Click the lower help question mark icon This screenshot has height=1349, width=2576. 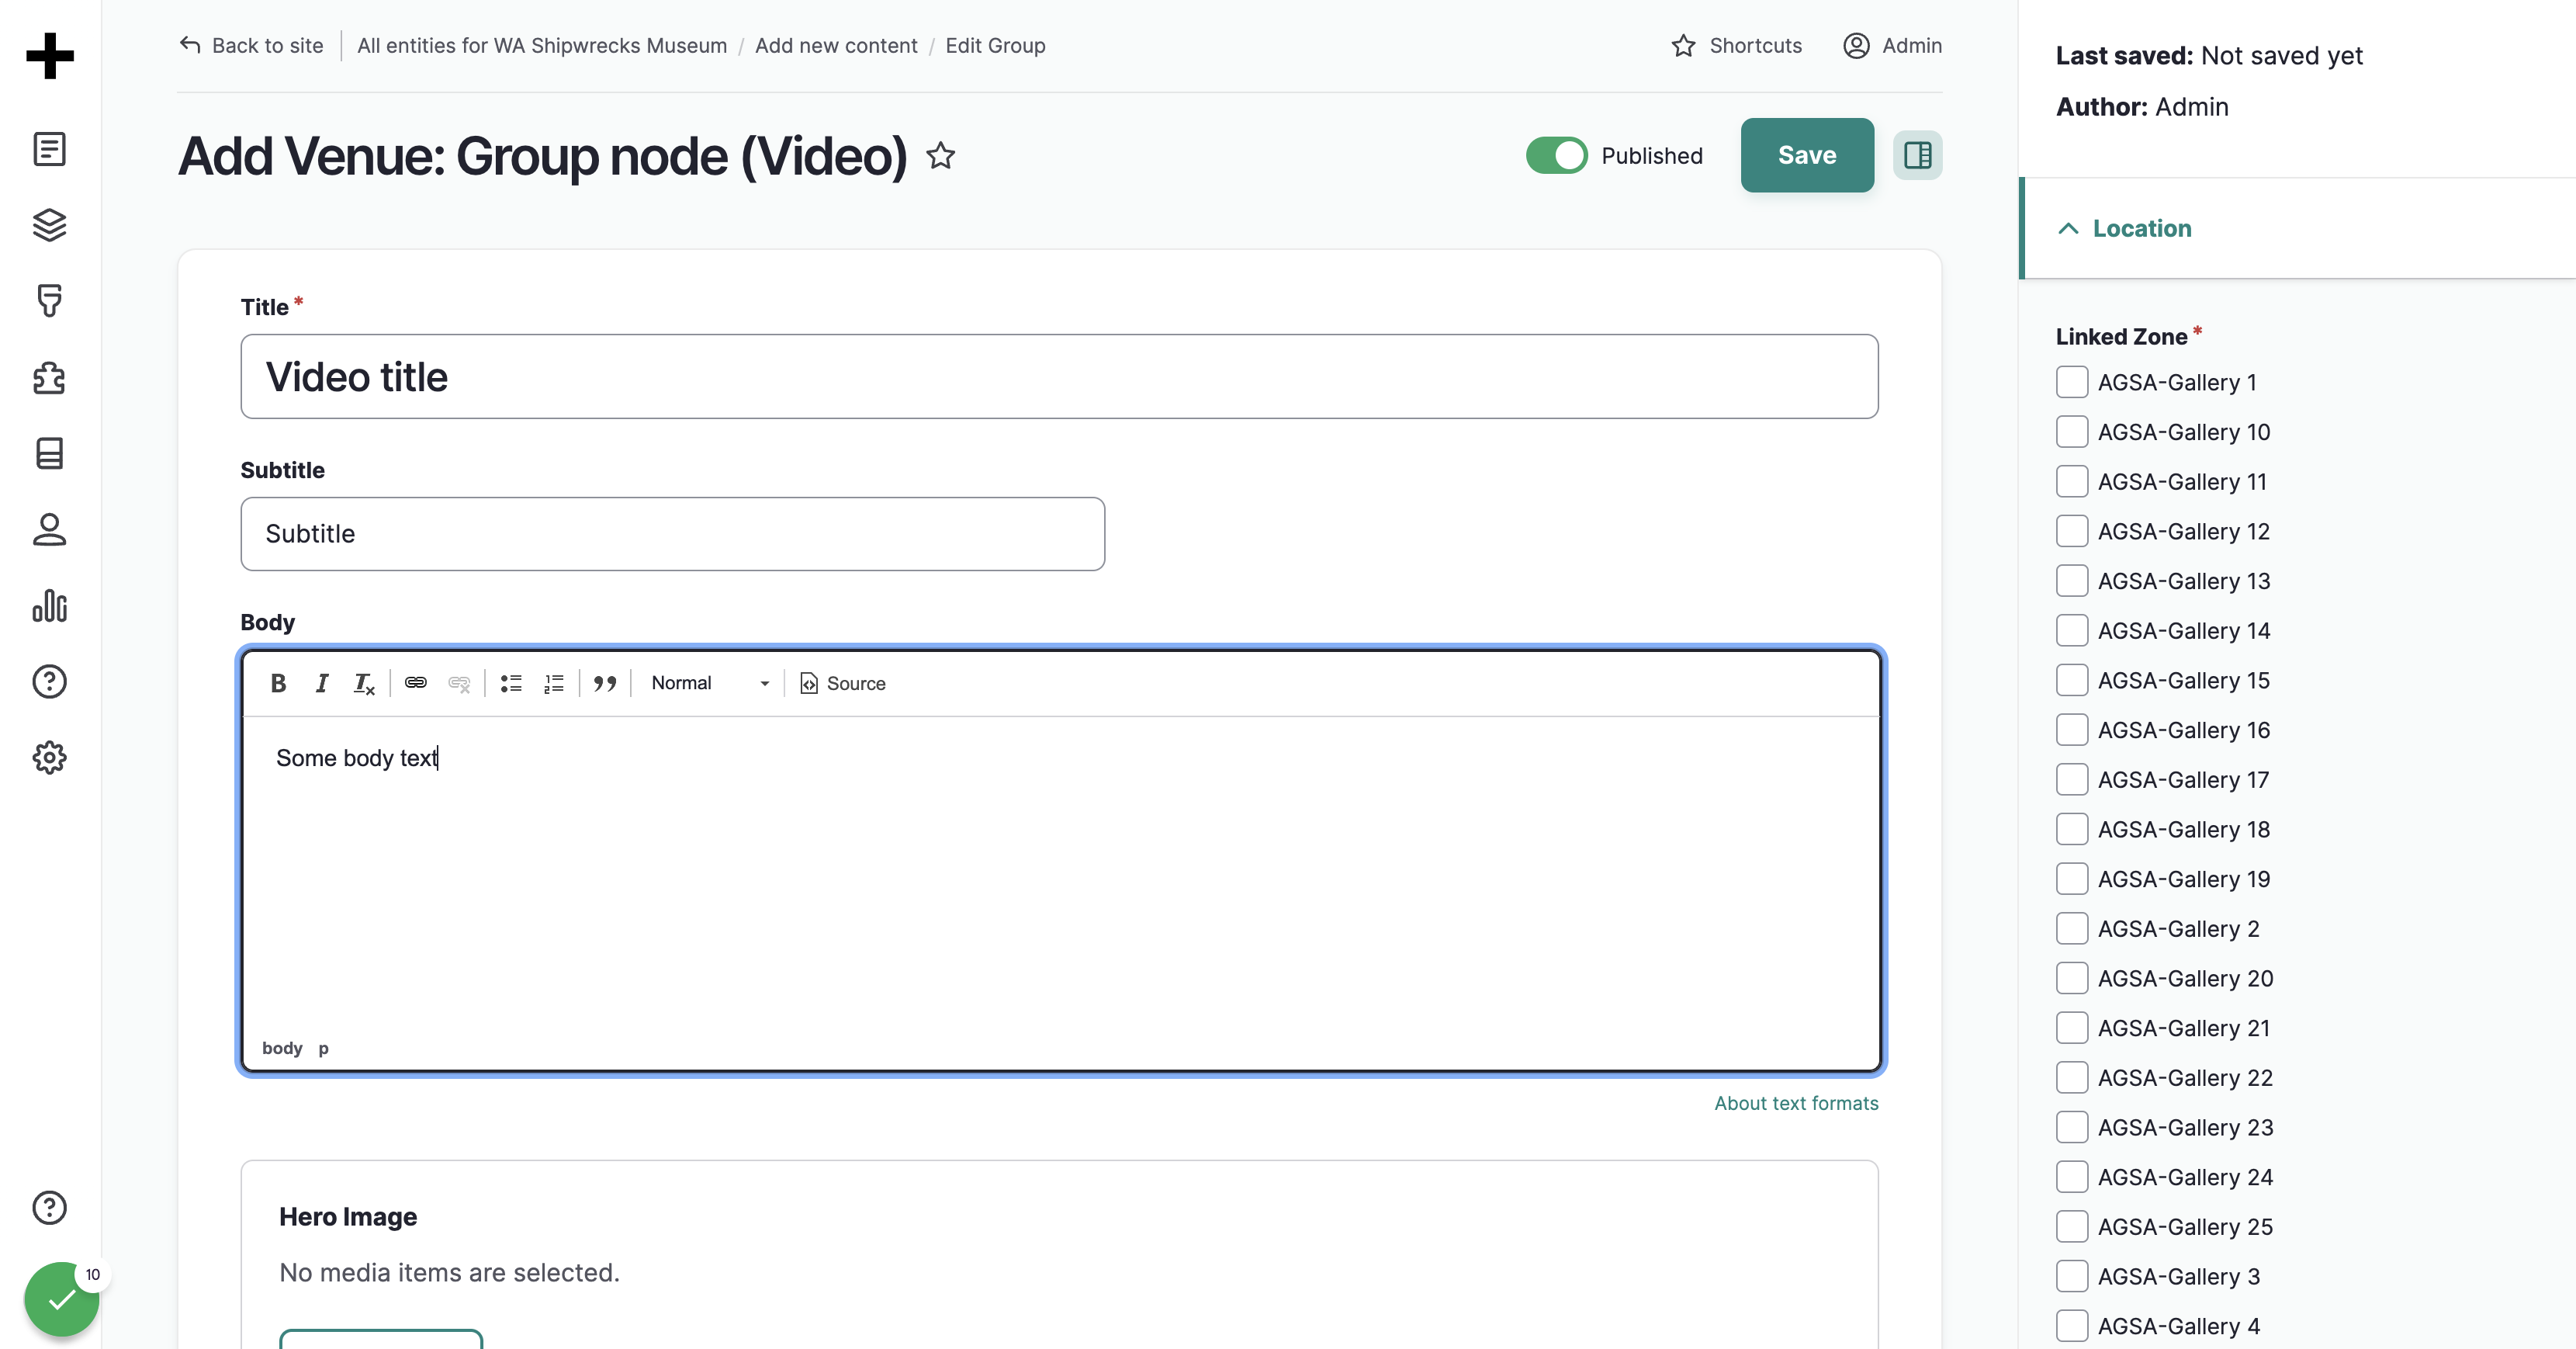pyautogui.click(x=50, y=1207)
